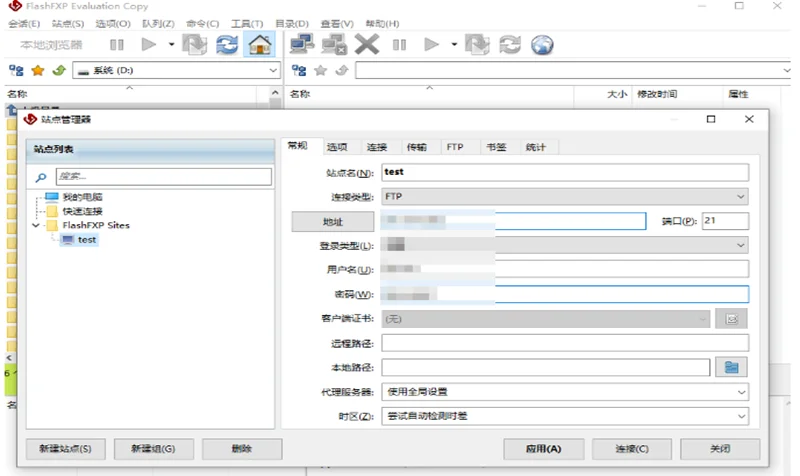Open the 站点(S) menu
The image size is (800, 476).
click(x=68, y=23)
